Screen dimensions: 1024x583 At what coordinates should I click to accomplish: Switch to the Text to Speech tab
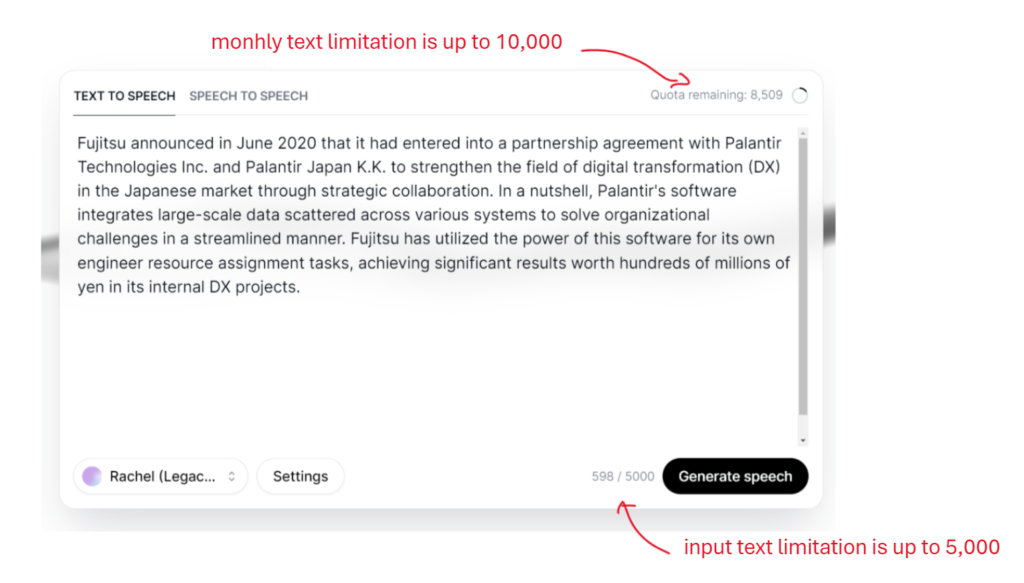tap(124, 96)
